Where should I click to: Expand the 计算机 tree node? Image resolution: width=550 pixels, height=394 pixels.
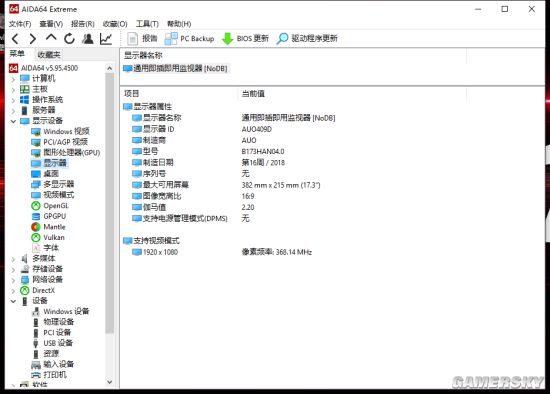tap(13, 79)
